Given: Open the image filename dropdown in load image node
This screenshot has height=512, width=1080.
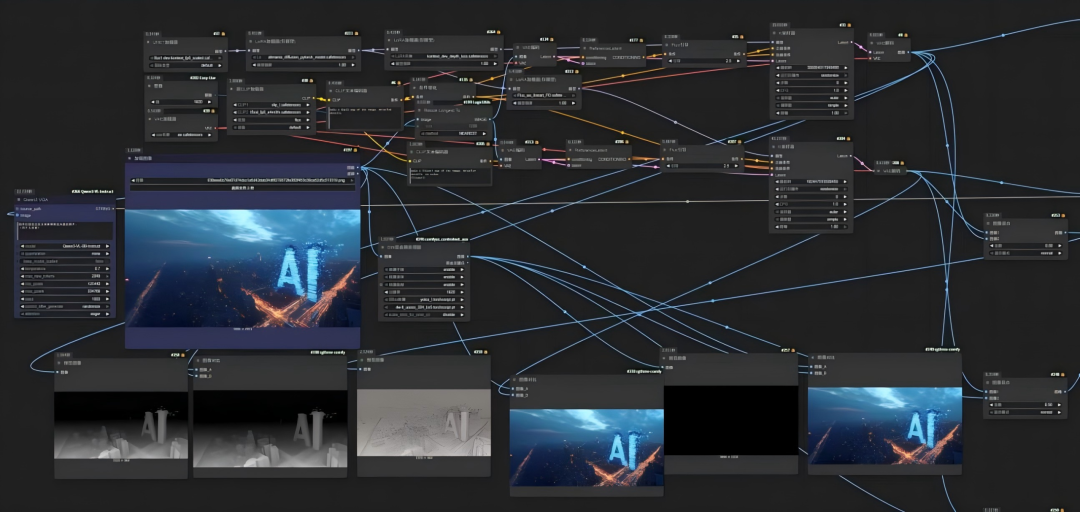Looking at the screenshot, I should point(242,180).
